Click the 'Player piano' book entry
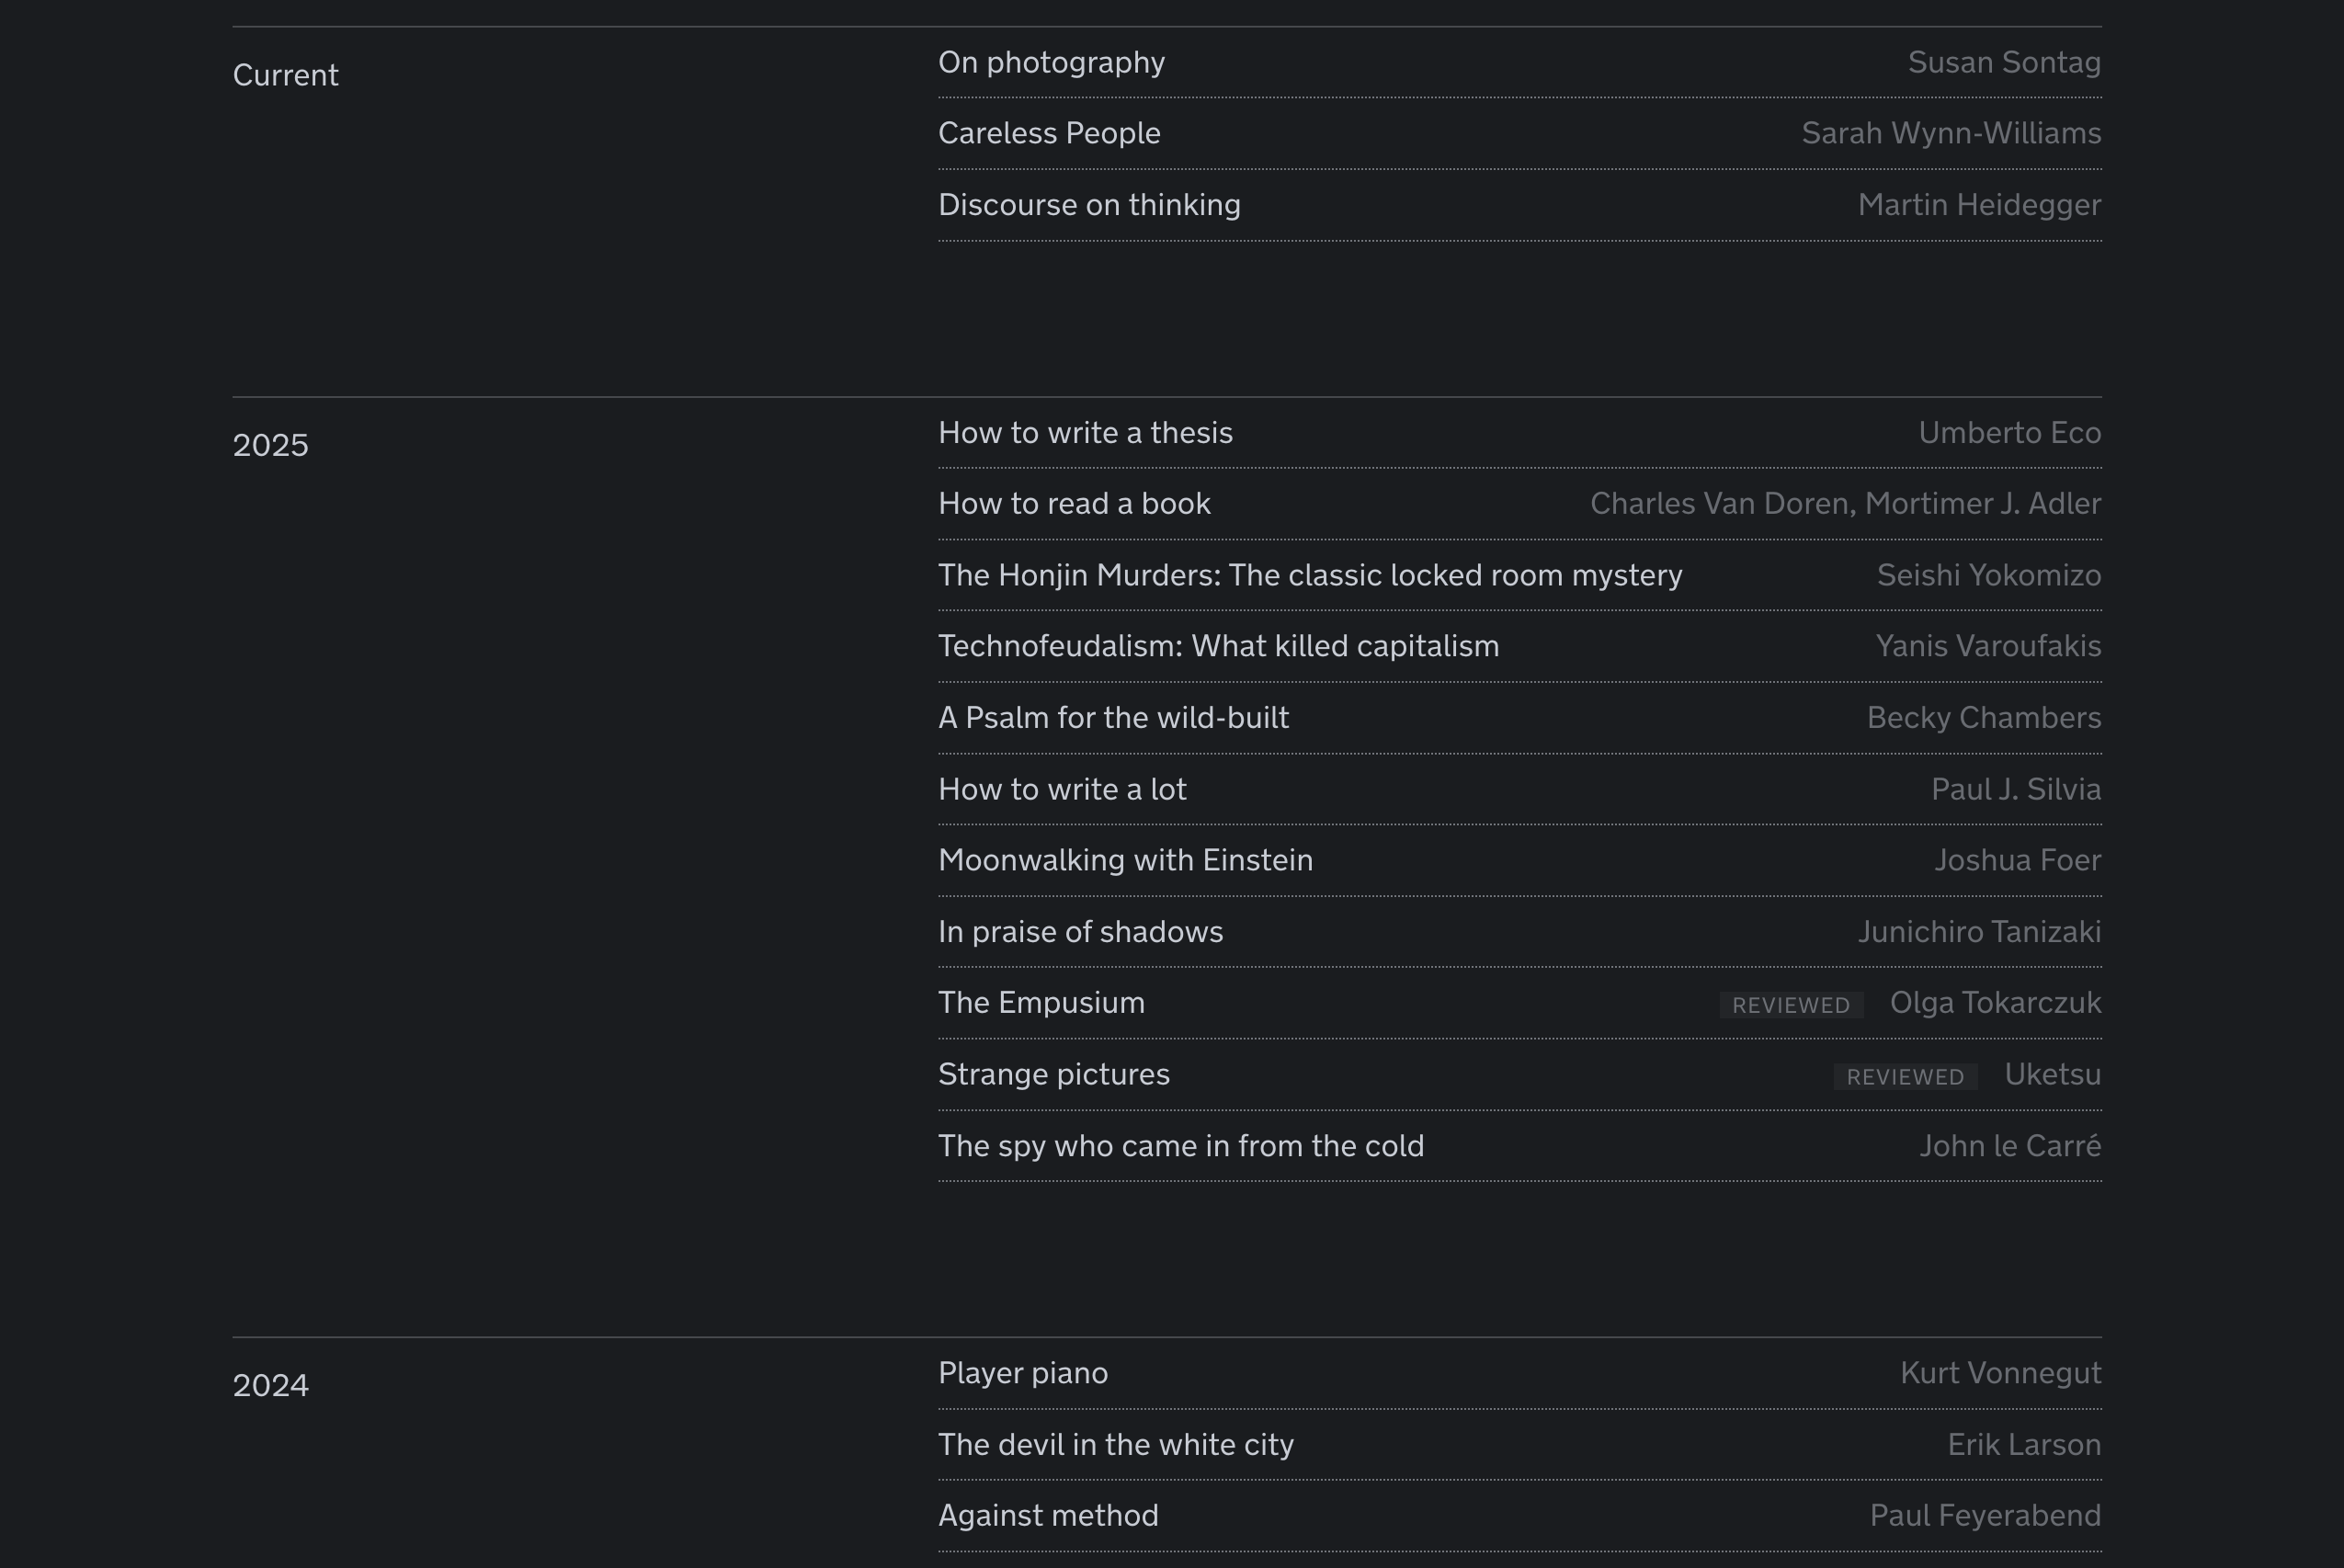The height and width of the screenshot is (1568, 2344). pyautogui.click(x=1022, y=1373)
